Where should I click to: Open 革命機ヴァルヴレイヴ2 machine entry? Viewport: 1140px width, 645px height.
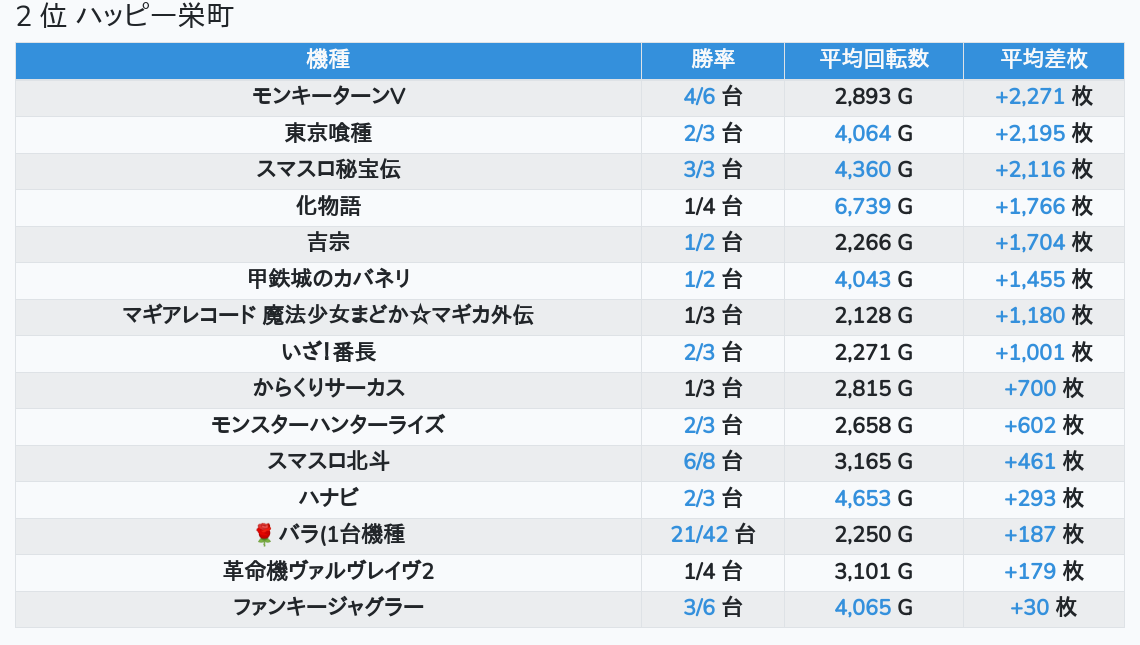(328, 571)
